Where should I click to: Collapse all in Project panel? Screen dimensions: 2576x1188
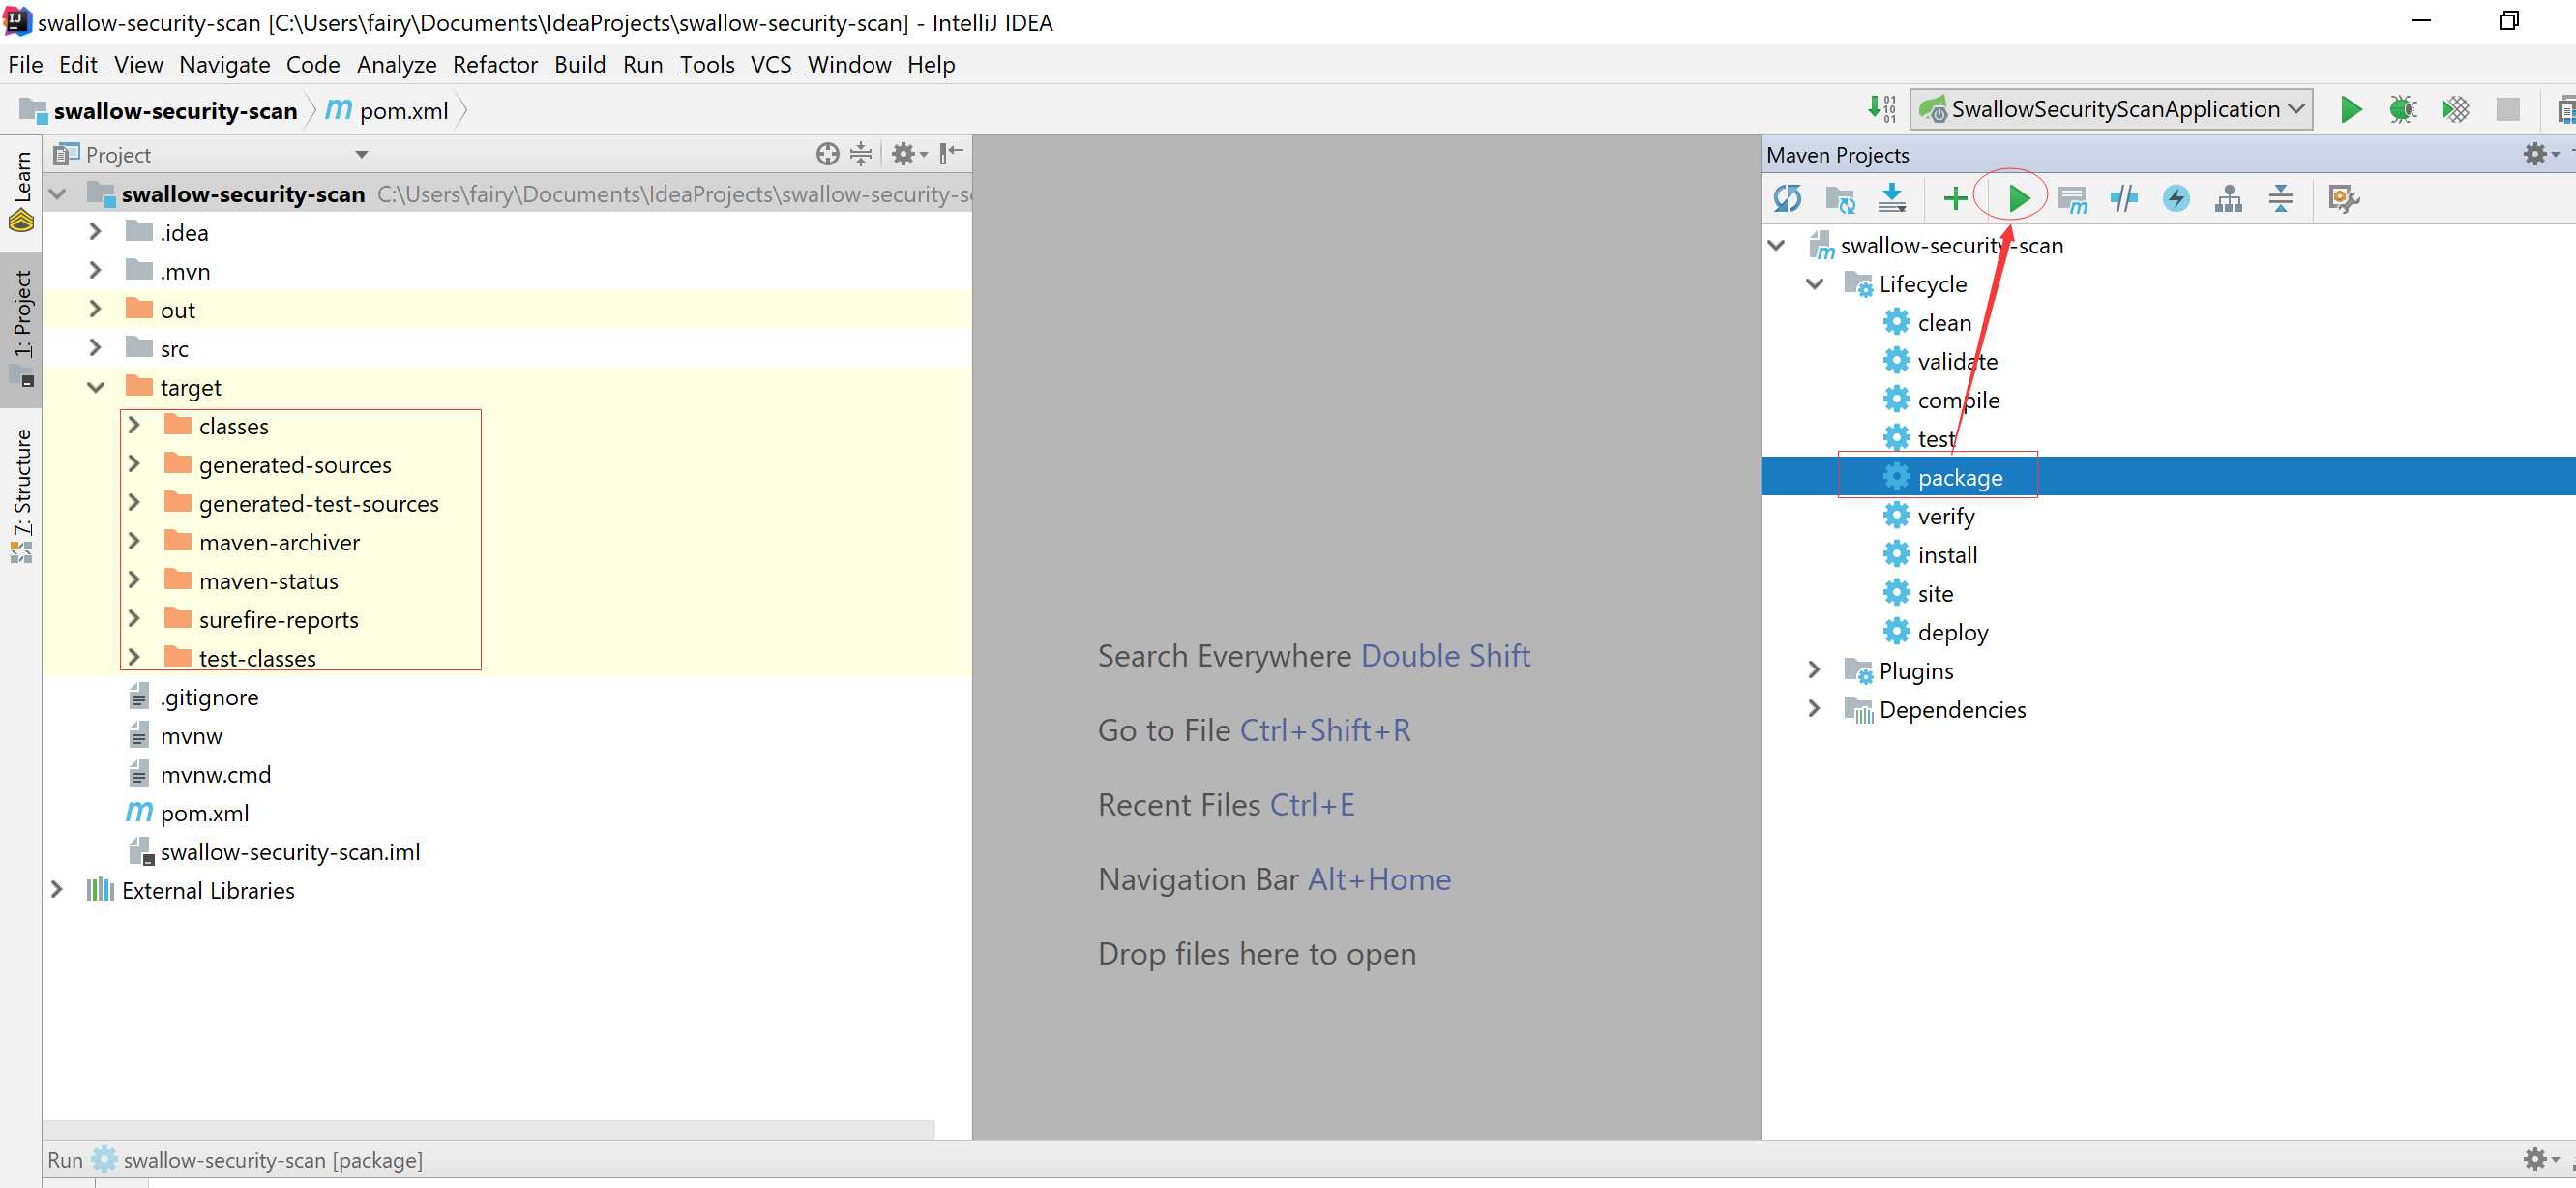(x=860, y=154)
